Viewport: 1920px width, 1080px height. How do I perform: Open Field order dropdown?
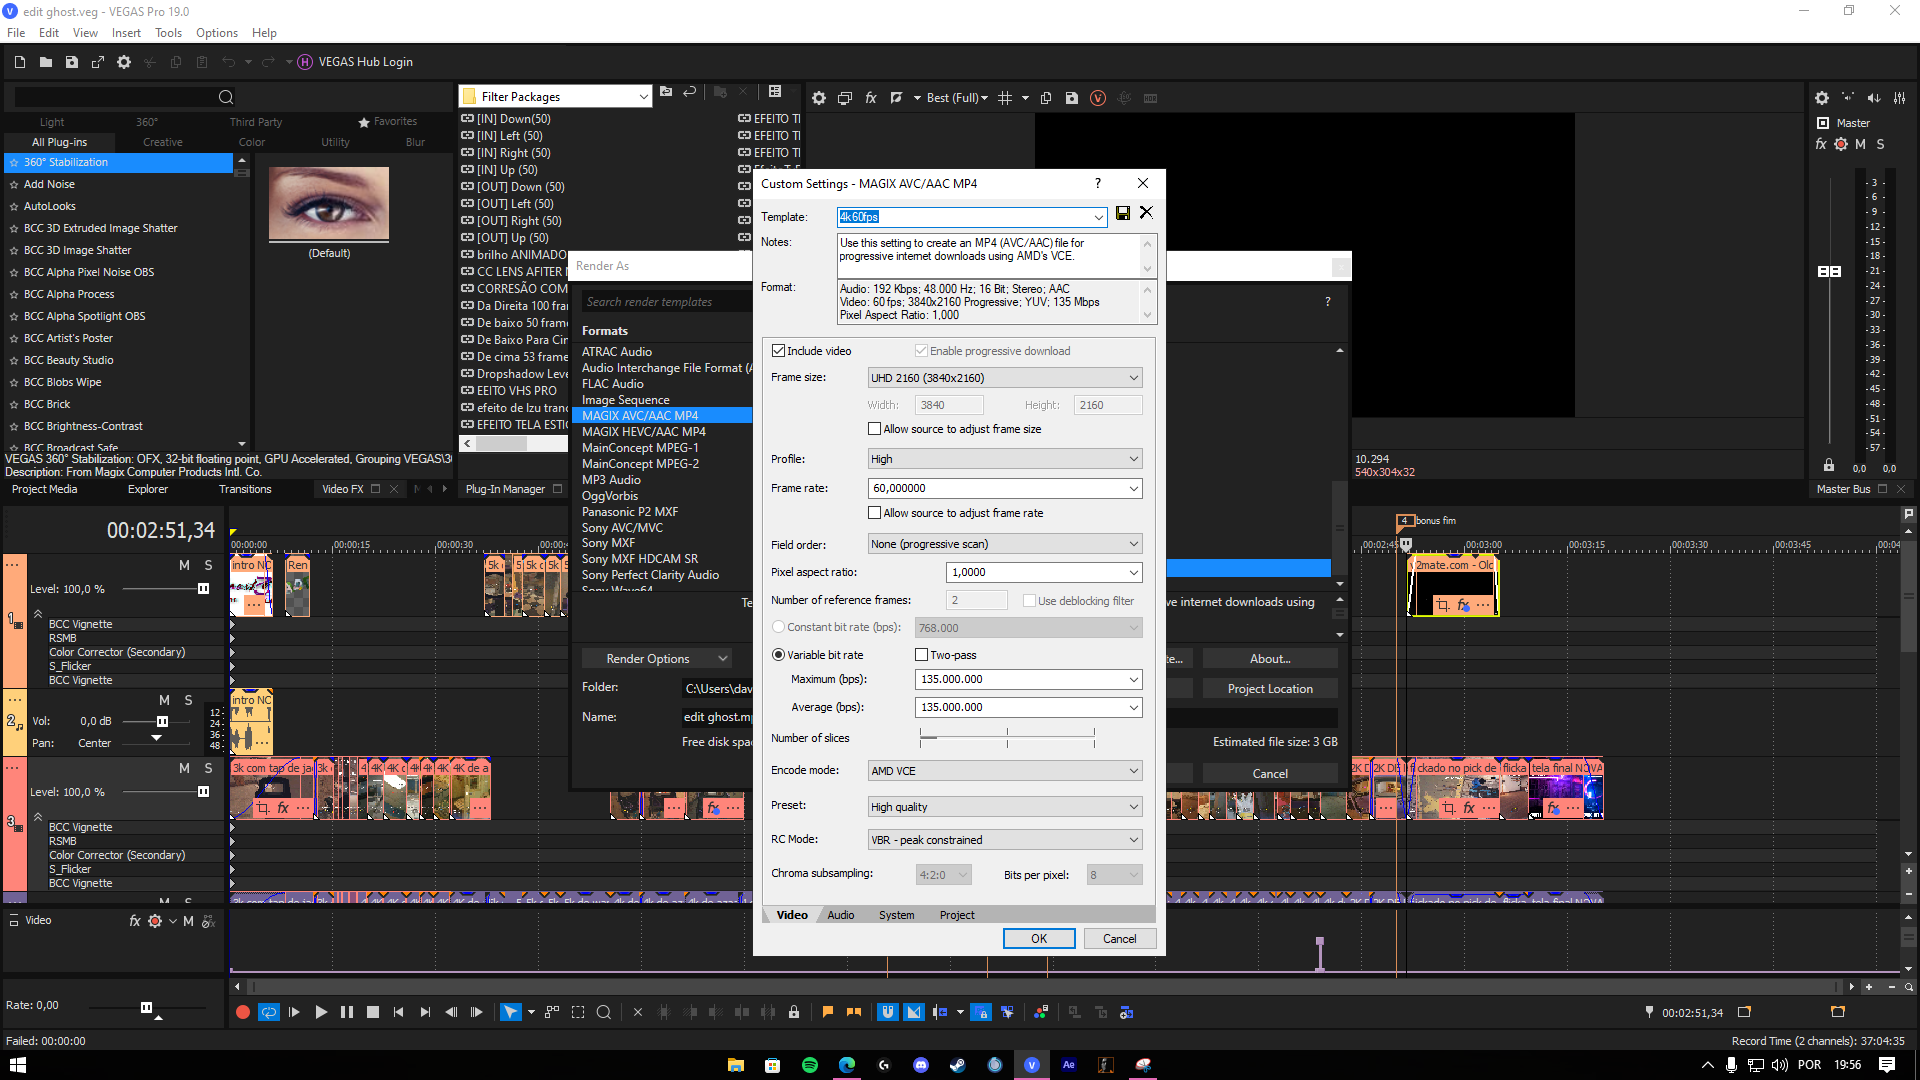click(1005, 544)
